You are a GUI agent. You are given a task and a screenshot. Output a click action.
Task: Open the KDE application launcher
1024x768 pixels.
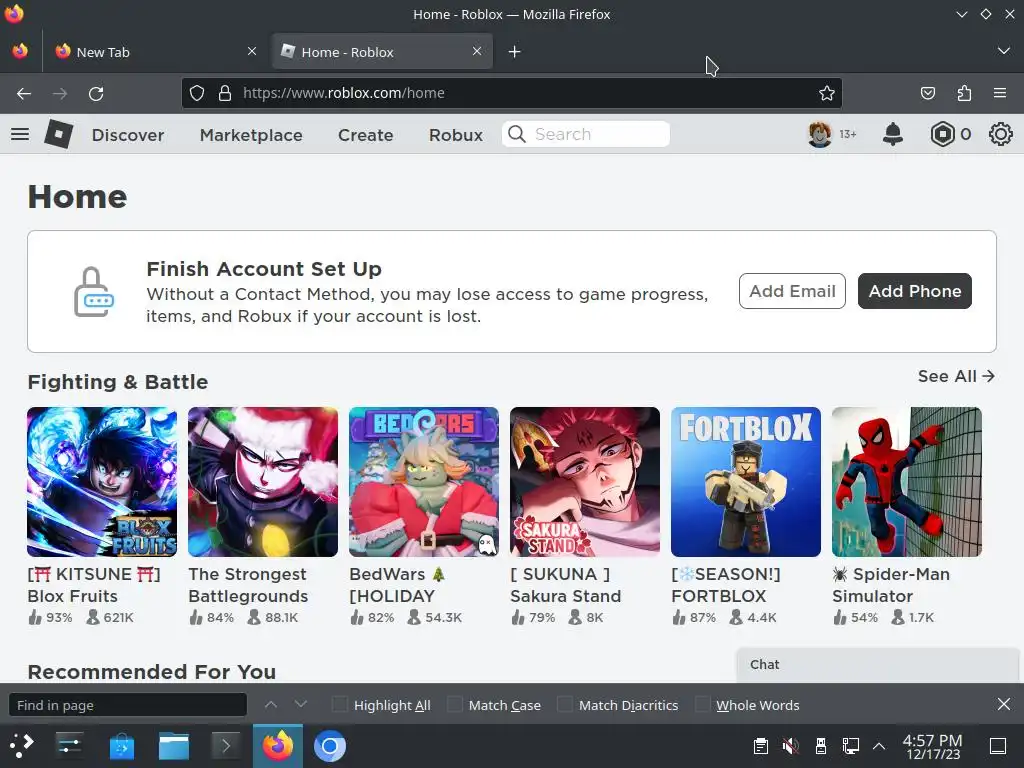(21, 746)
